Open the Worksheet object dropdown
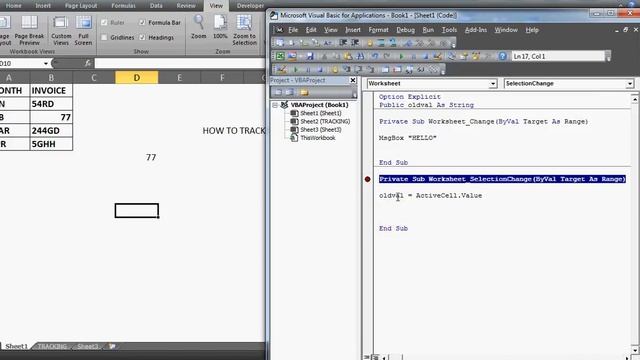Viewport: 640px width, 360px height. [x=493, y=84]
